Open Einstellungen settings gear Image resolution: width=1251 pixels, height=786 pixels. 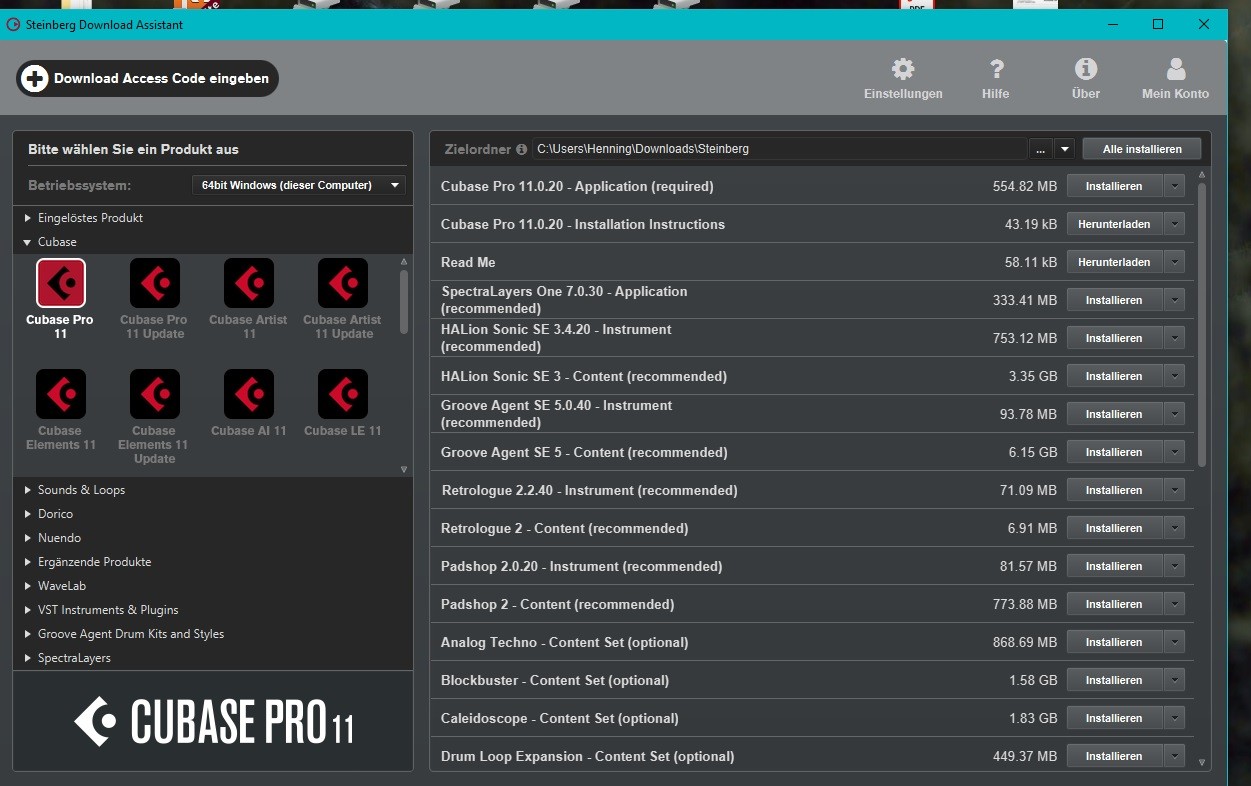pos(903,69)
